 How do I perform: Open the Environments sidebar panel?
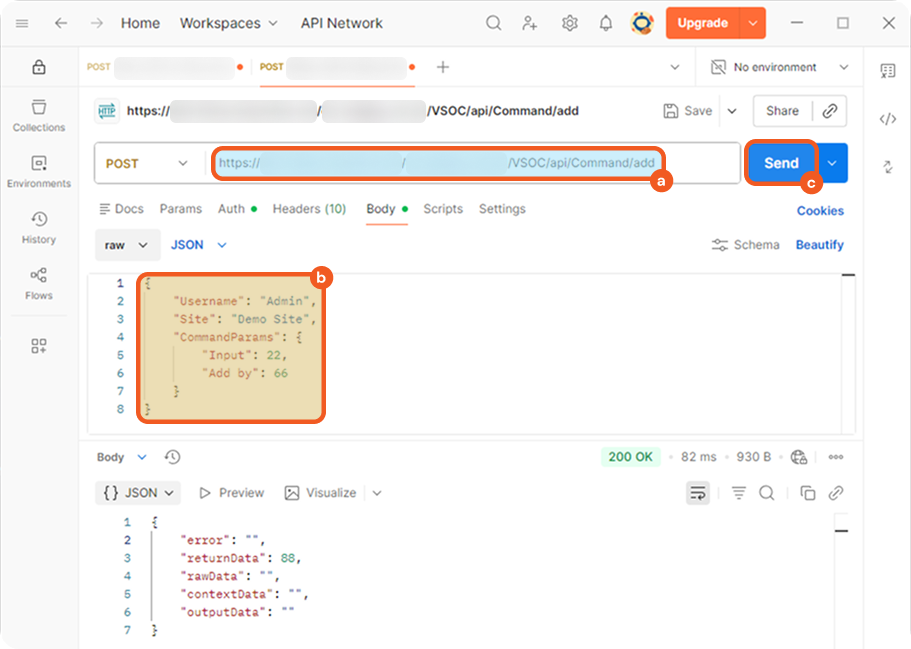coord(39,171)
